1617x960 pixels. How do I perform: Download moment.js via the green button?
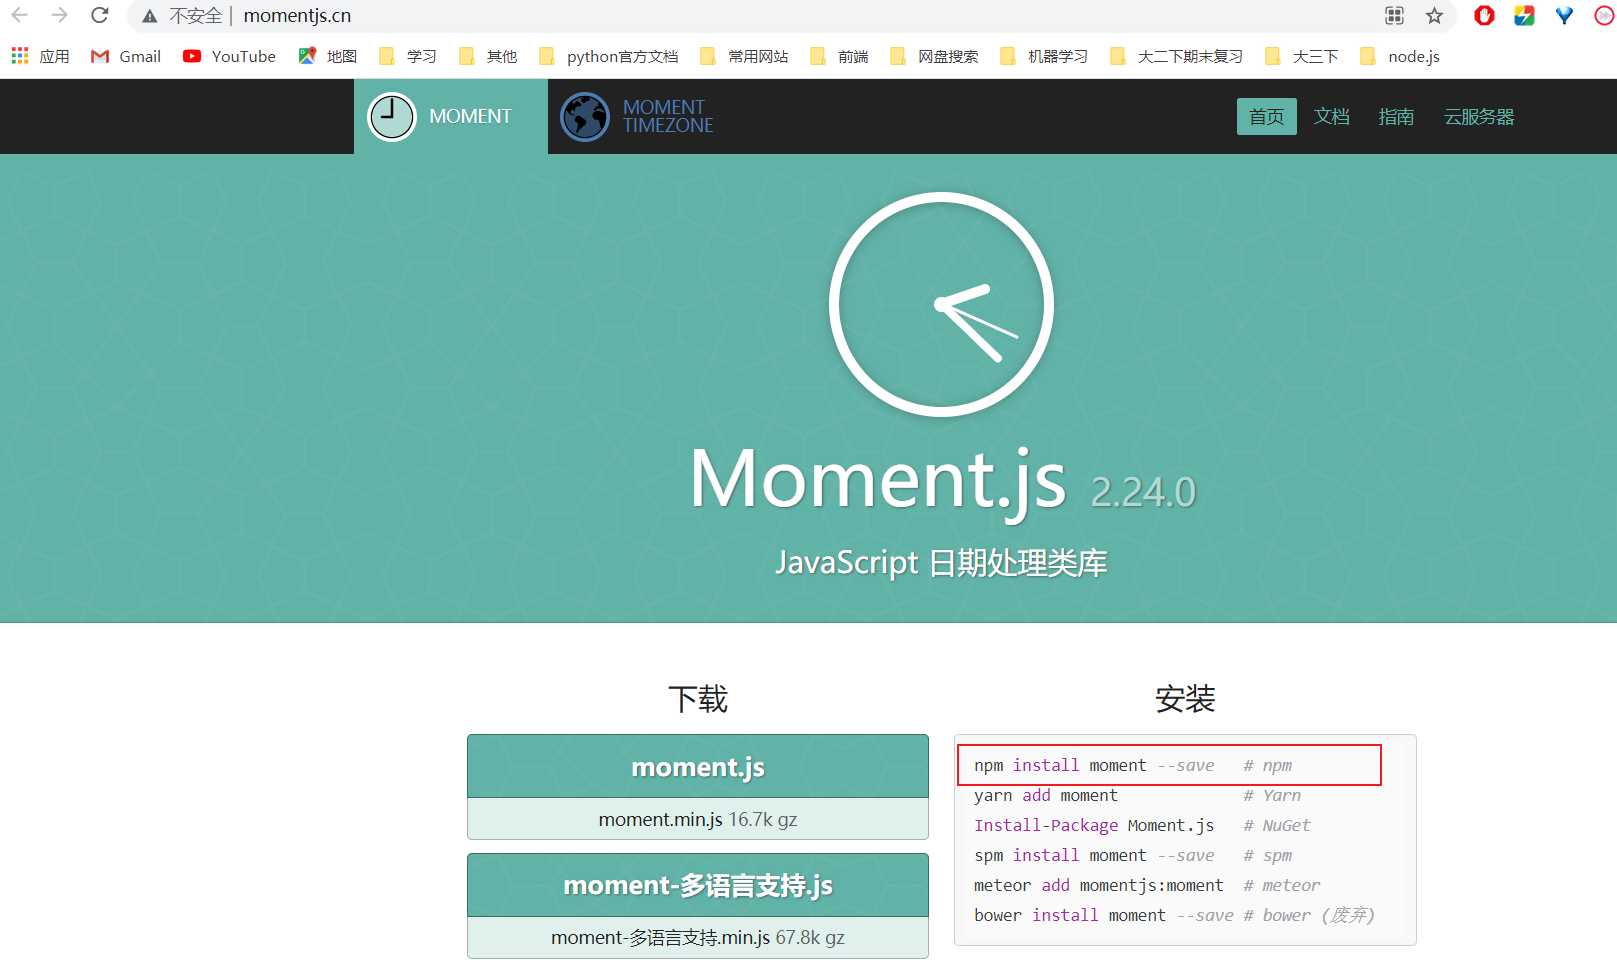click(698, 767)
